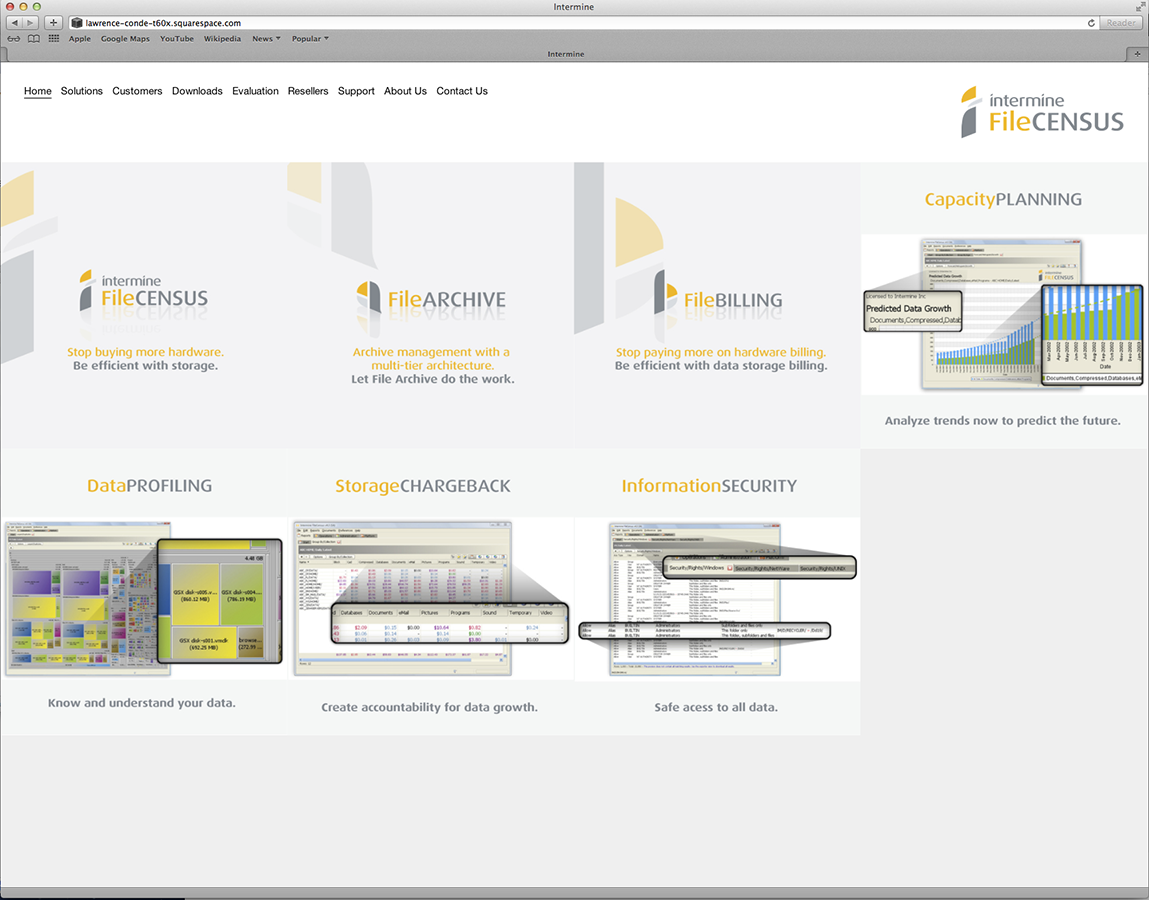The height and width of the screenshot is (900, 1149).
Task: Open the bookmarks book icon
Action: pos(34,39)
